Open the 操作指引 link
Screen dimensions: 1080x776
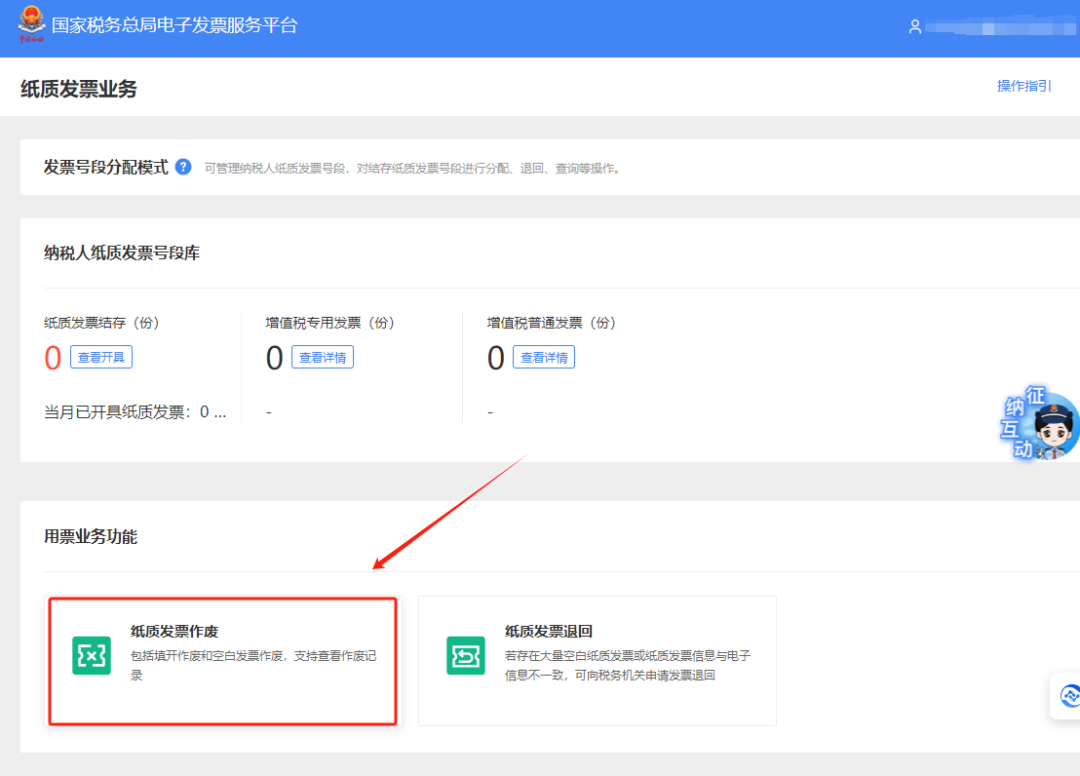[x=1024, y=86]
